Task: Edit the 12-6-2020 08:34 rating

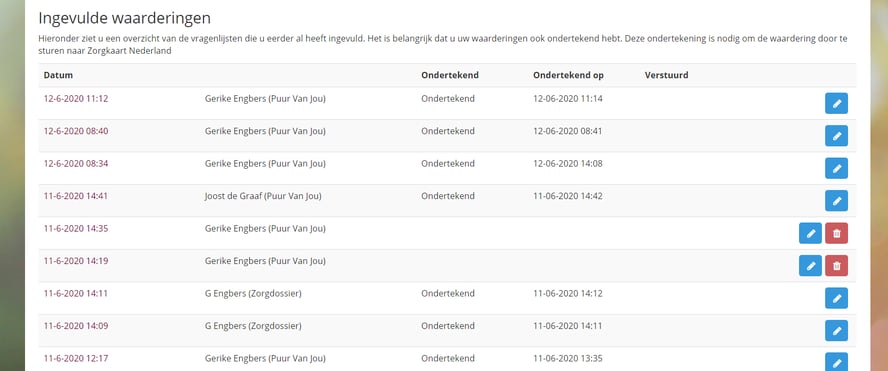Action: coord(836,168)
